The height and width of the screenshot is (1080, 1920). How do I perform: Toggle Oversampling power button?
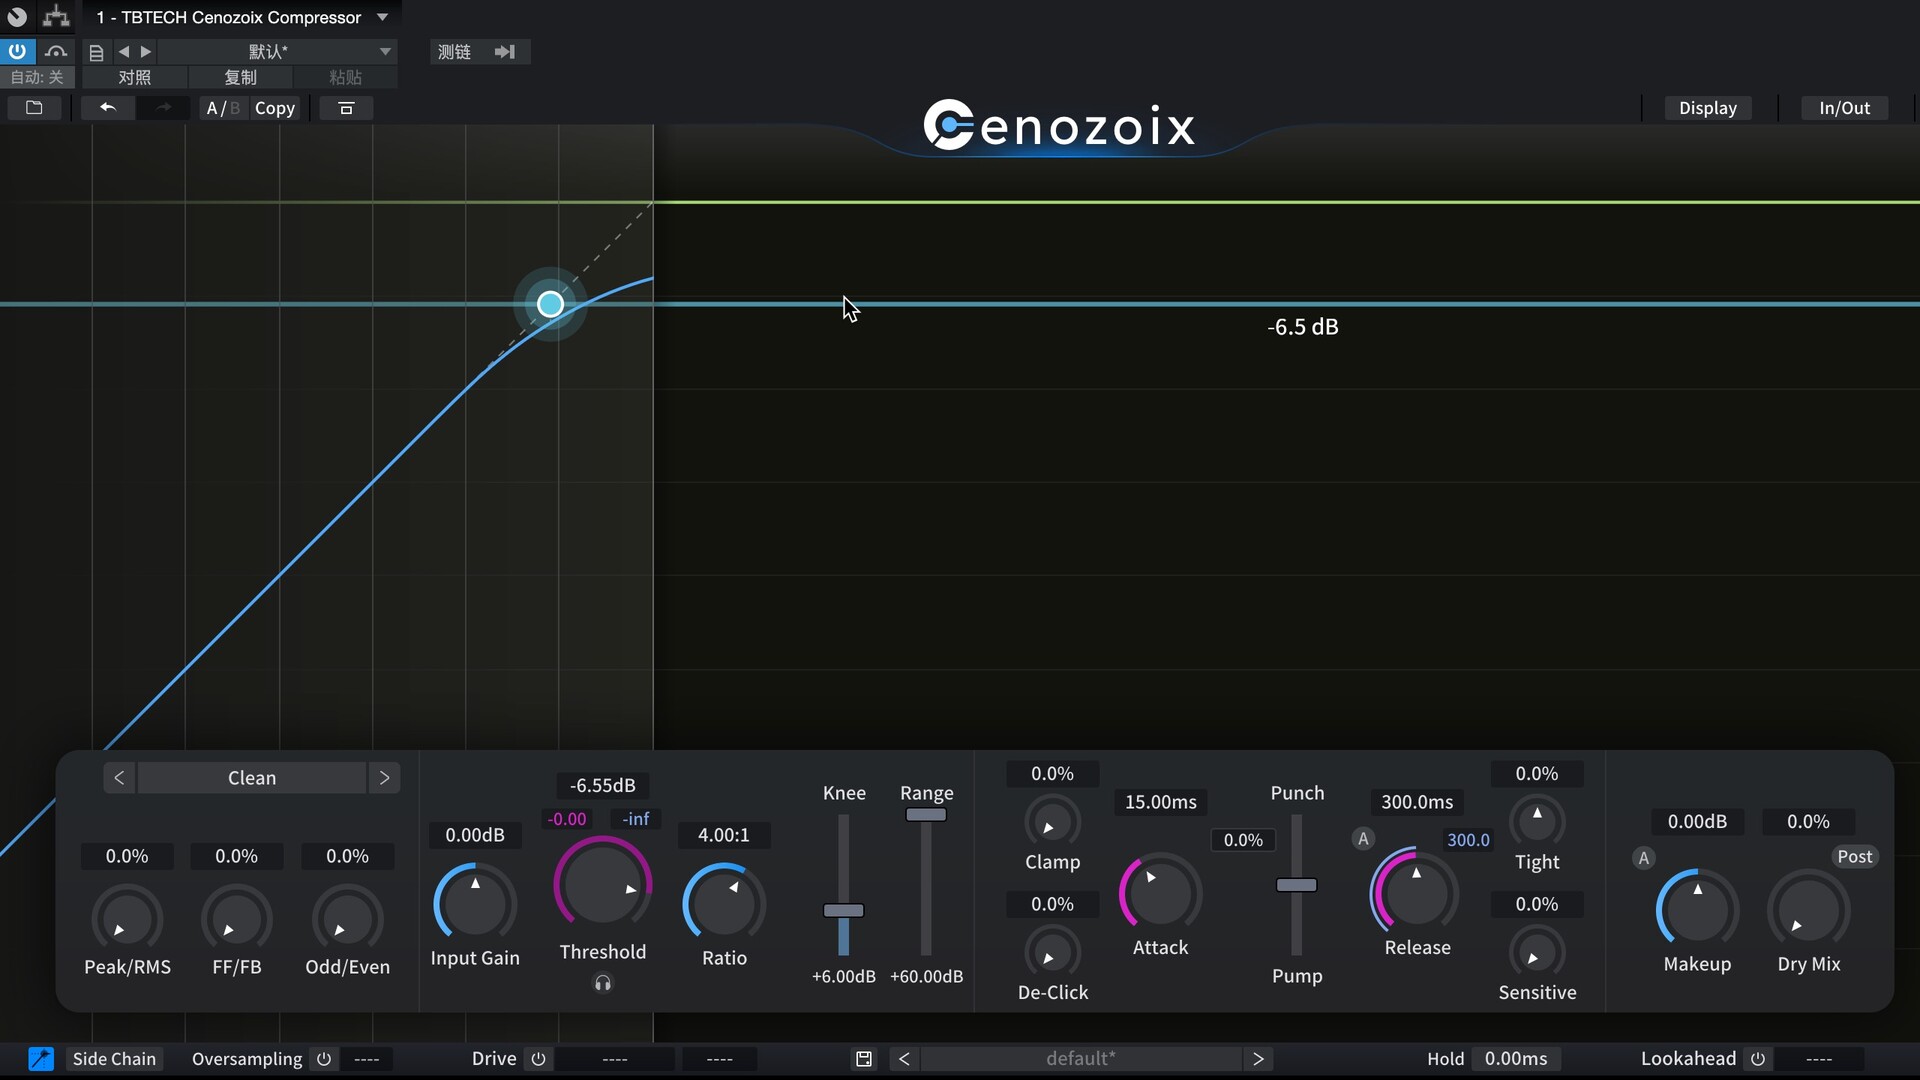324,1059
